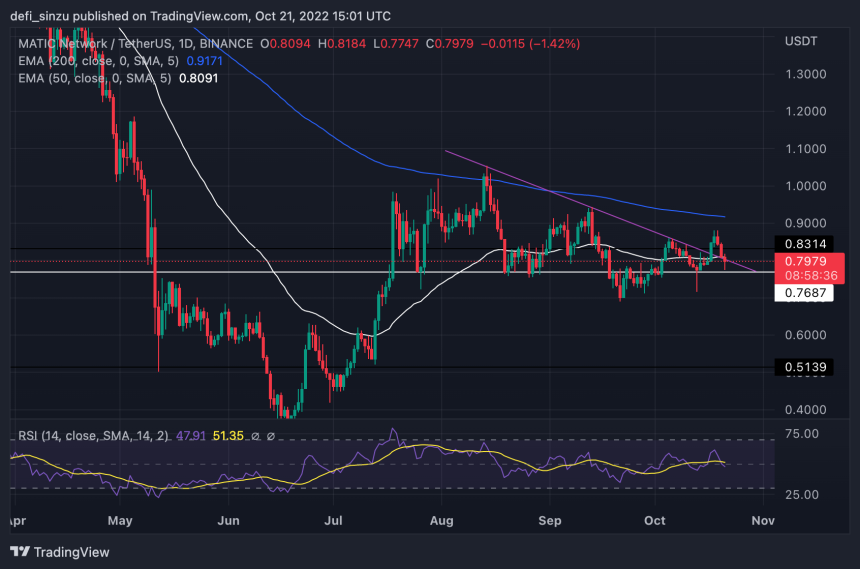Click the 0.9000 price axis tick
The image size is (860, 569).
pos(805,223)
